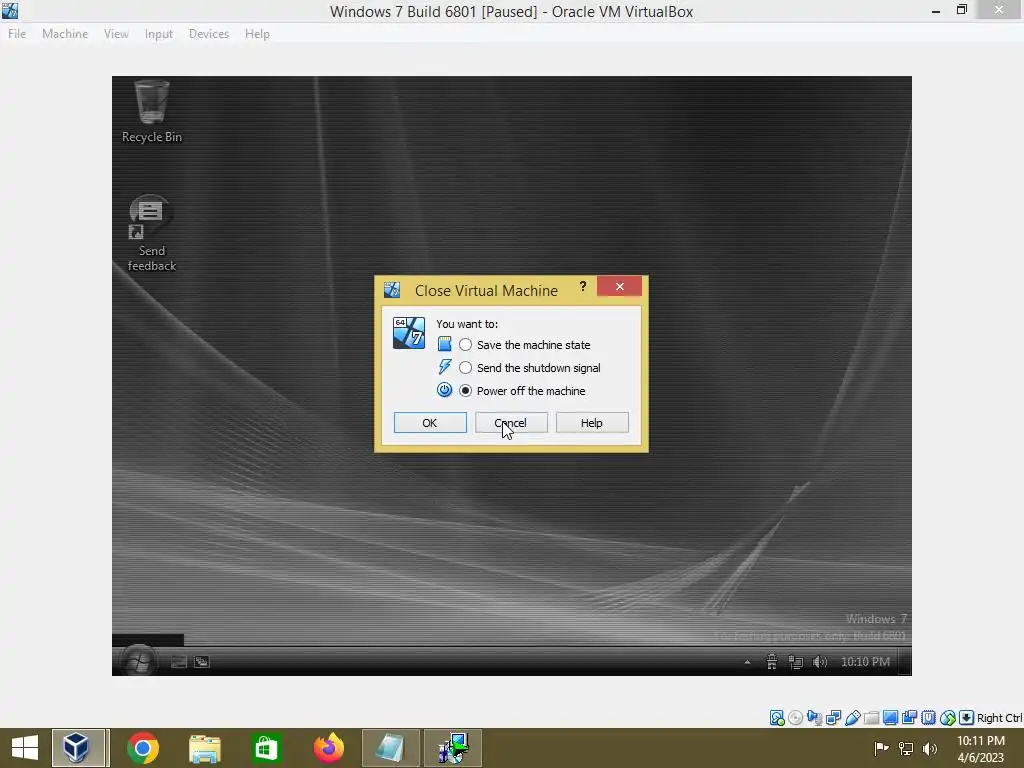Click the host network tray icon
The width and height of the screenshot is (1024, 768).
click(x=906, y=748)
